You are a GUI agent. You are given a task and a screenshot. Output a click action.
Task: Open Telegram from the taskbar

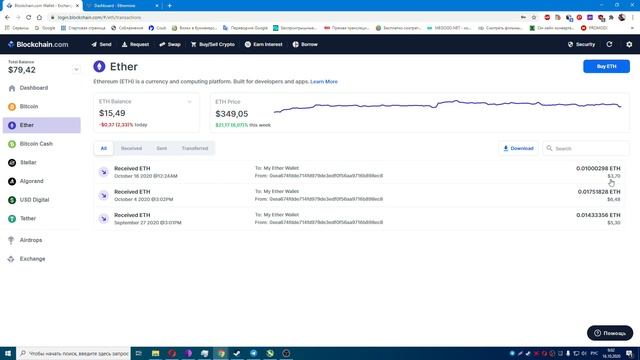[x=253, y=353]
